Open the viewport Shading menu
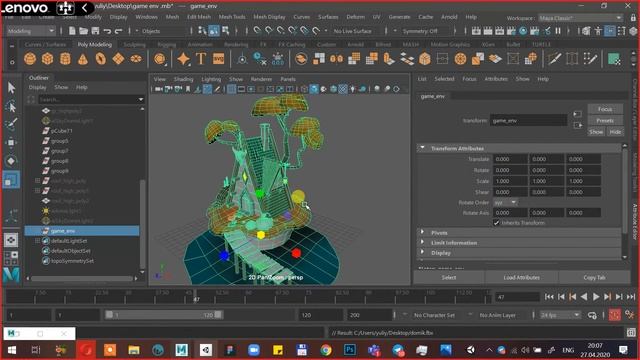This screenshot has width=640, height=360. point(183,79)
